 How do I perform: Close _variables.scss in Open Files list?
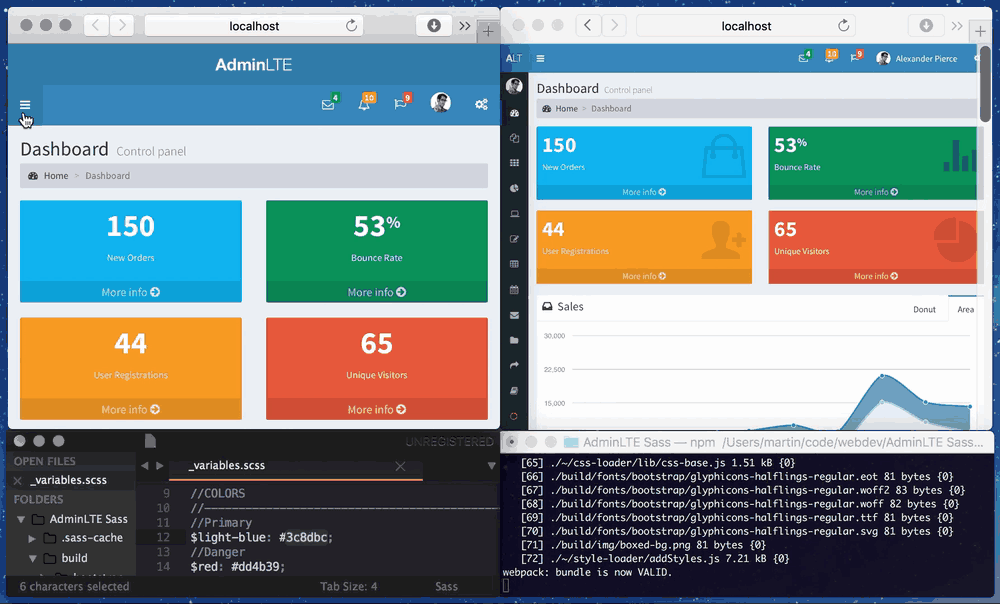(x=17, y=480)
